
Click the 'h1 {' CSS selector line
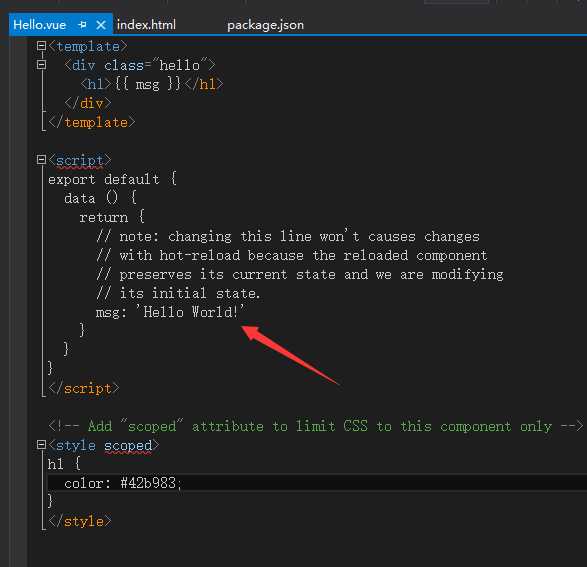64,464
